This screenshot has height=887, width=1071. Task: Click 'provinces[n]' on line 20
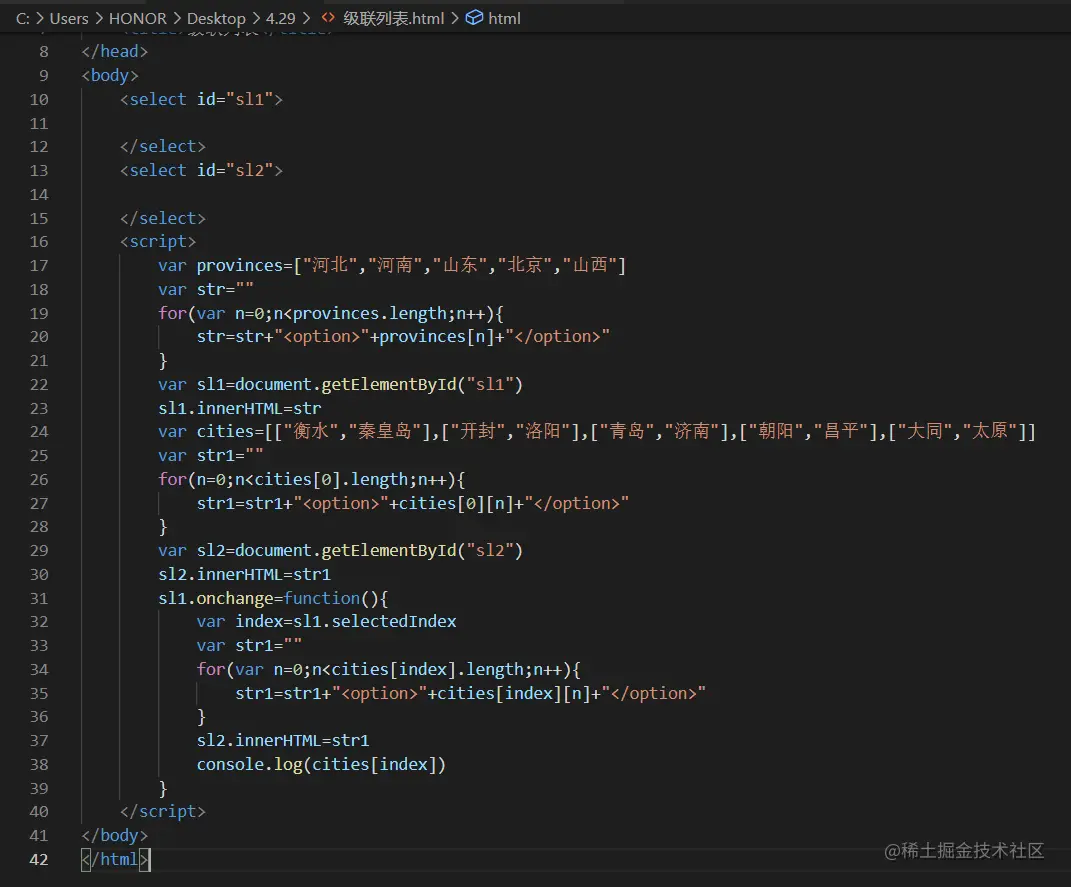click(436, 337)
